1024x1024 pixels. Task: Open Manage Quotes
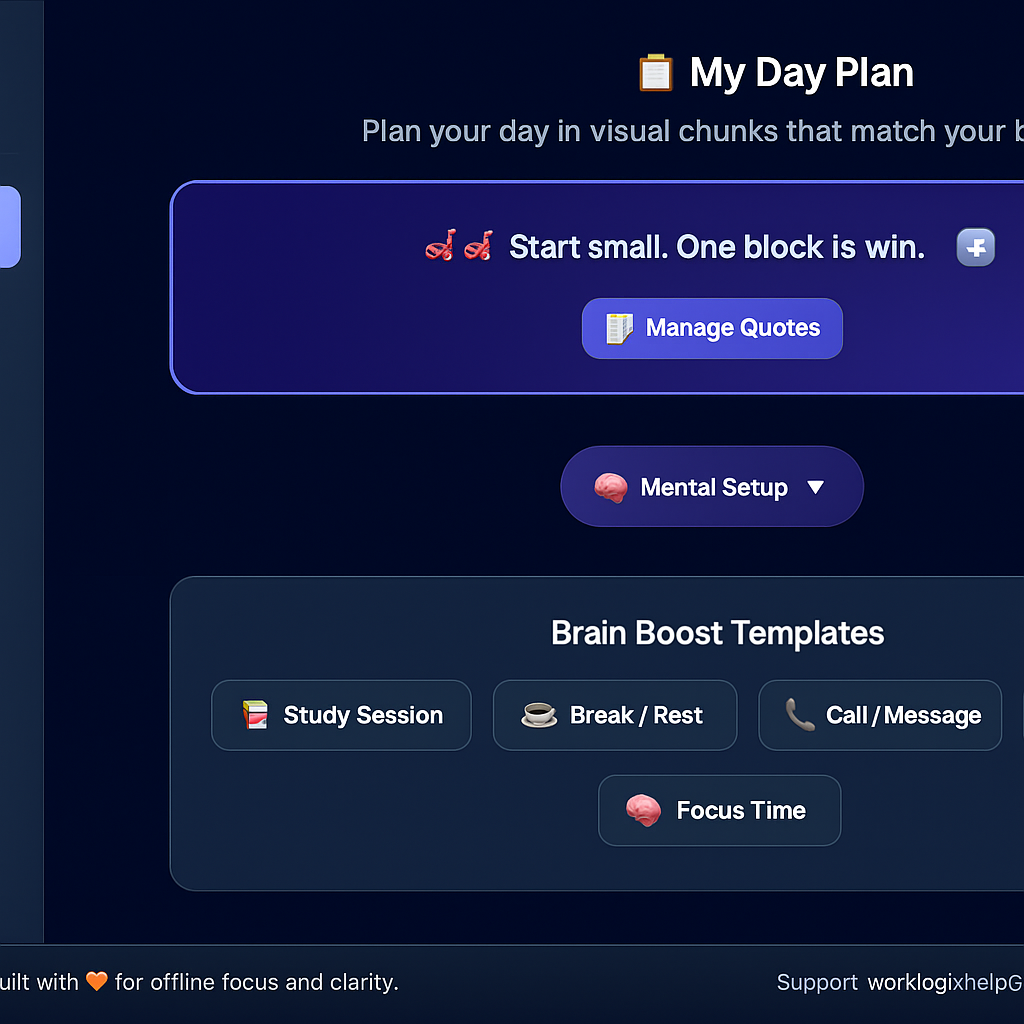pos(712,328)
